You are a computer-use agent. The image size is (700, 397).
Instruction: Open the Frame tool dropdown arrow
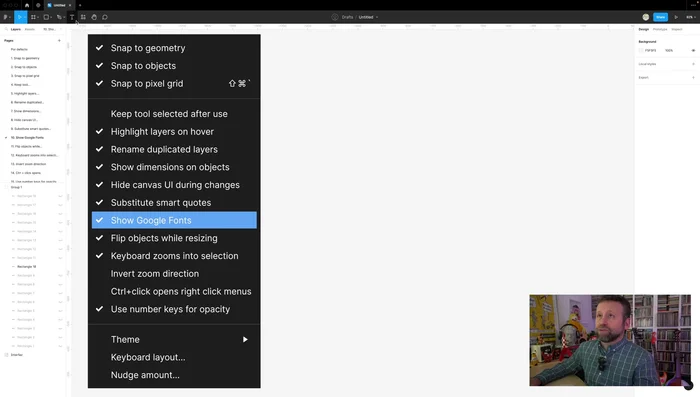(x=38, y=17)
